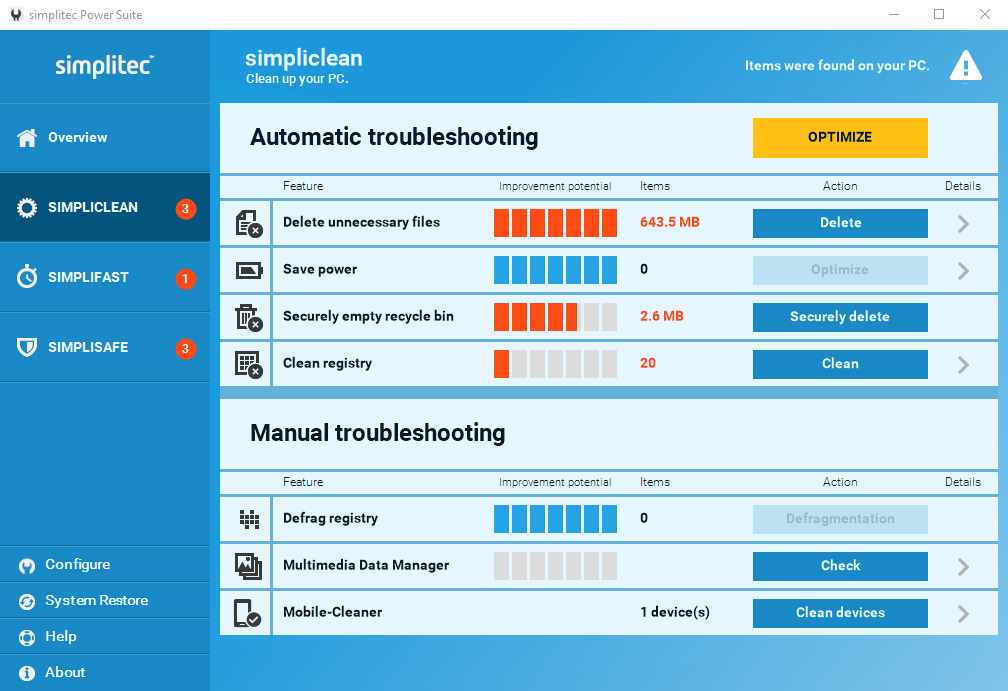Click the blue improvement bar for Defrag registry
The height and width of the screenshot is (691, 1008).
[x=555, y=519]
